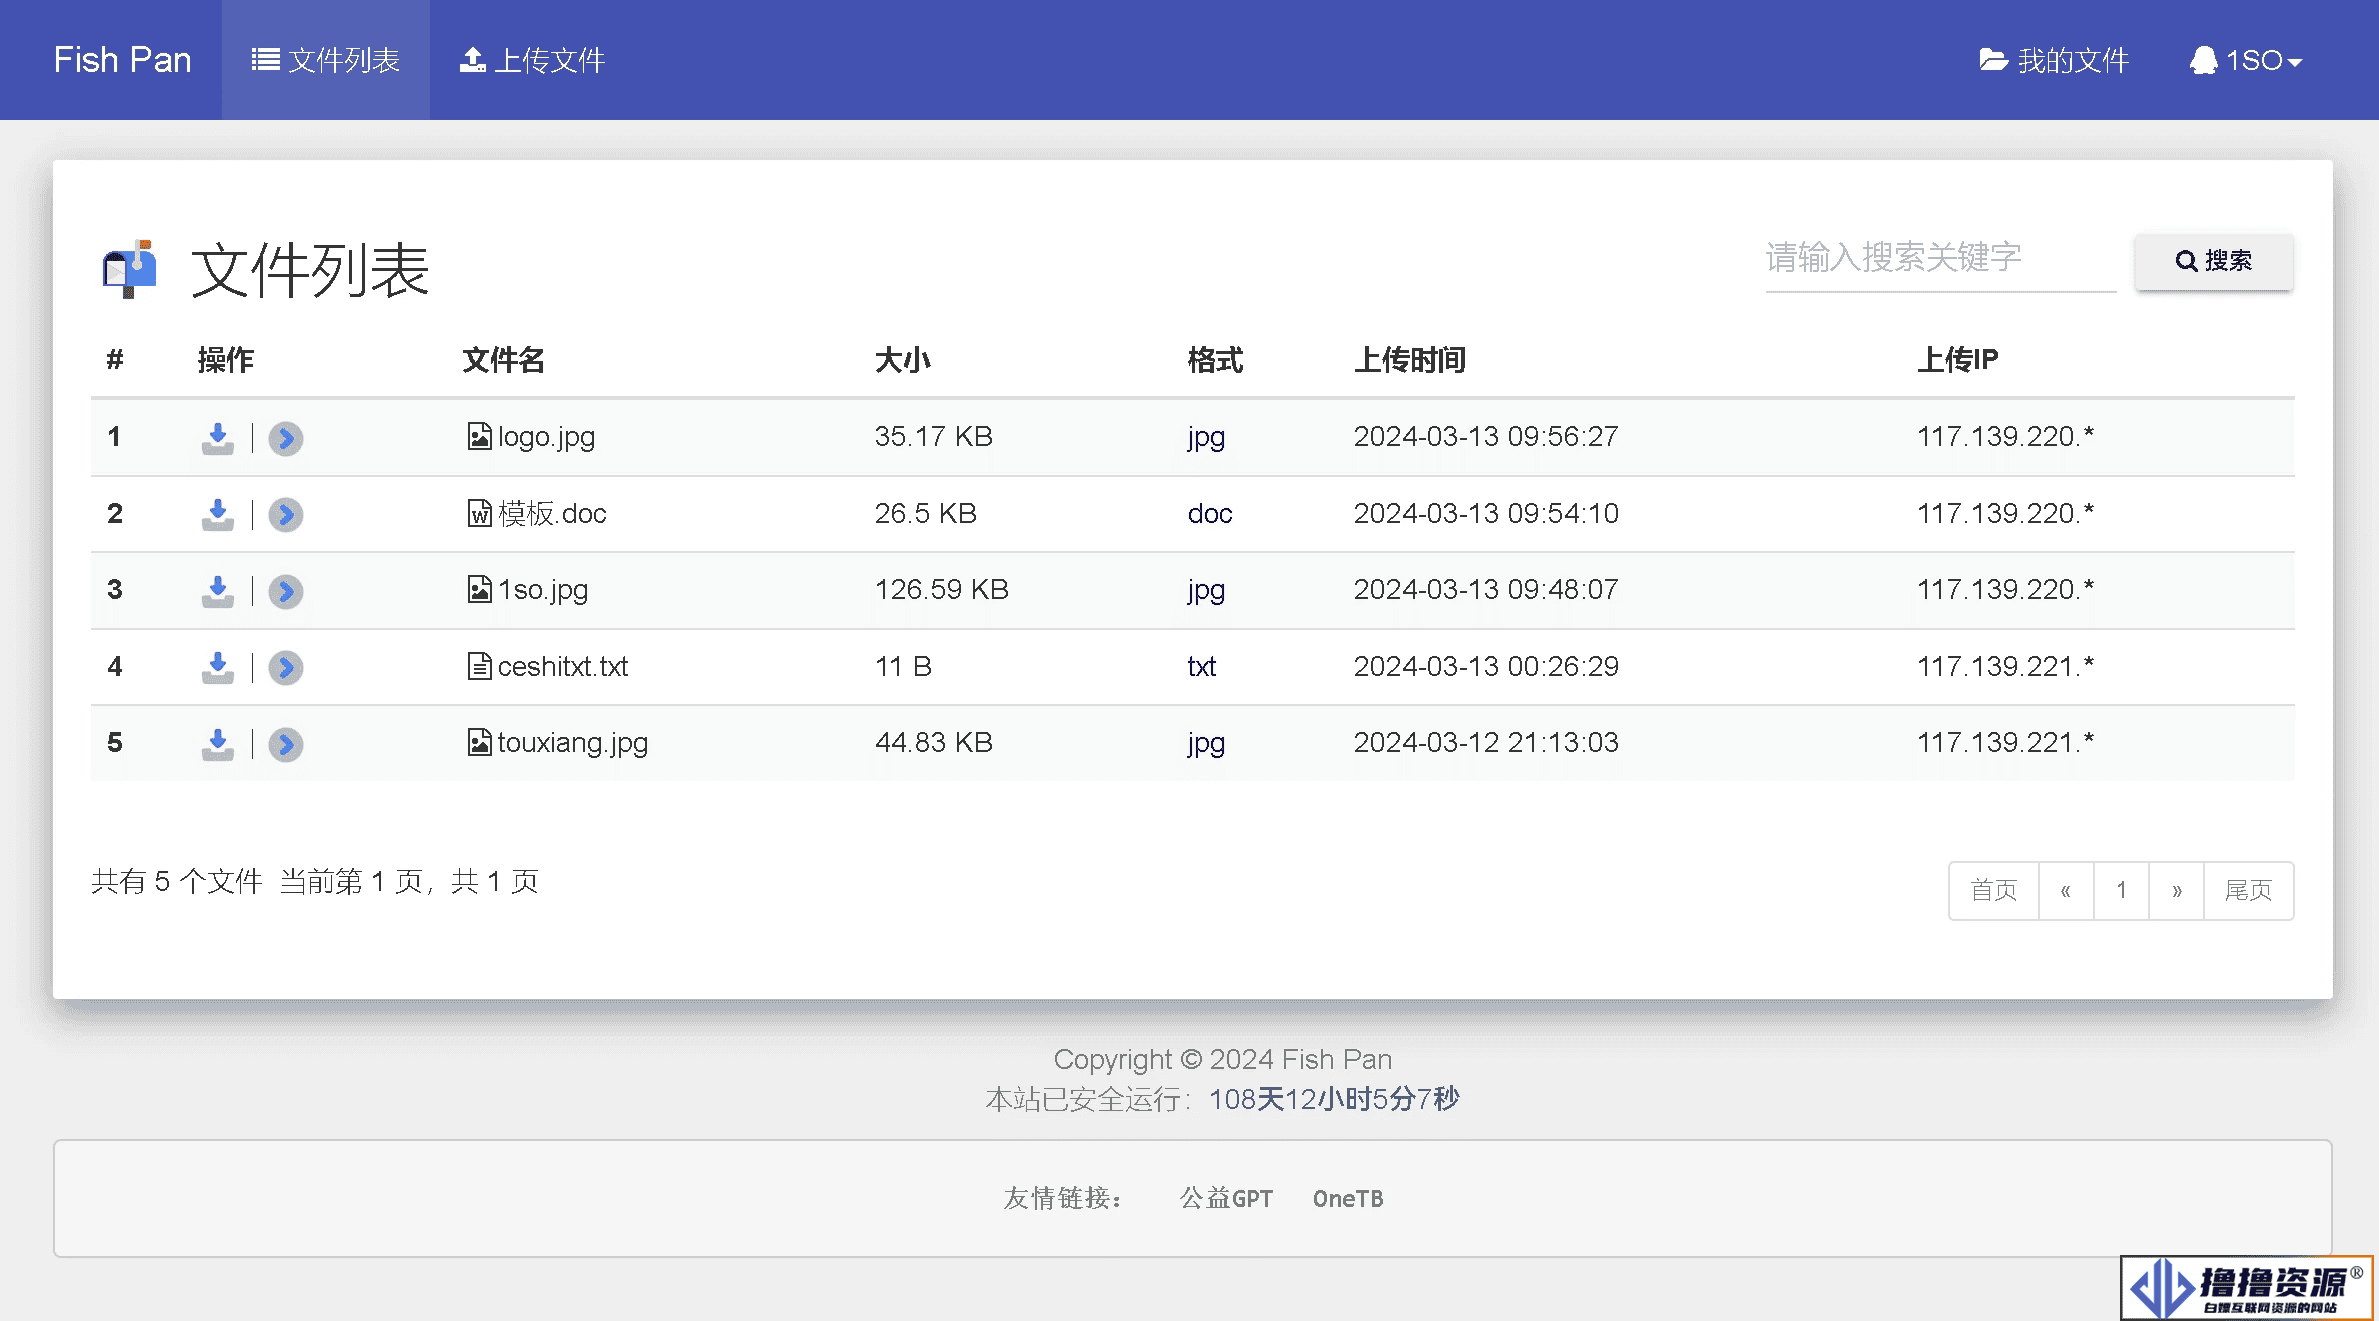Viewport: 2379px width, 1321px height.
Task: Click the 上传文件 tab in navbar
Action: 528,59
